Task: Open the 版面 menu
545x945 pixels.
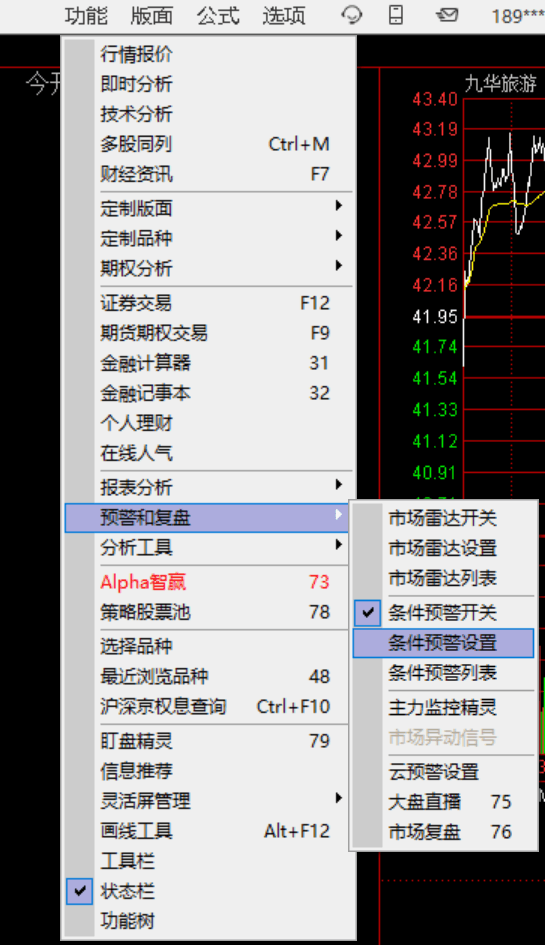Action: click(152, 16)
